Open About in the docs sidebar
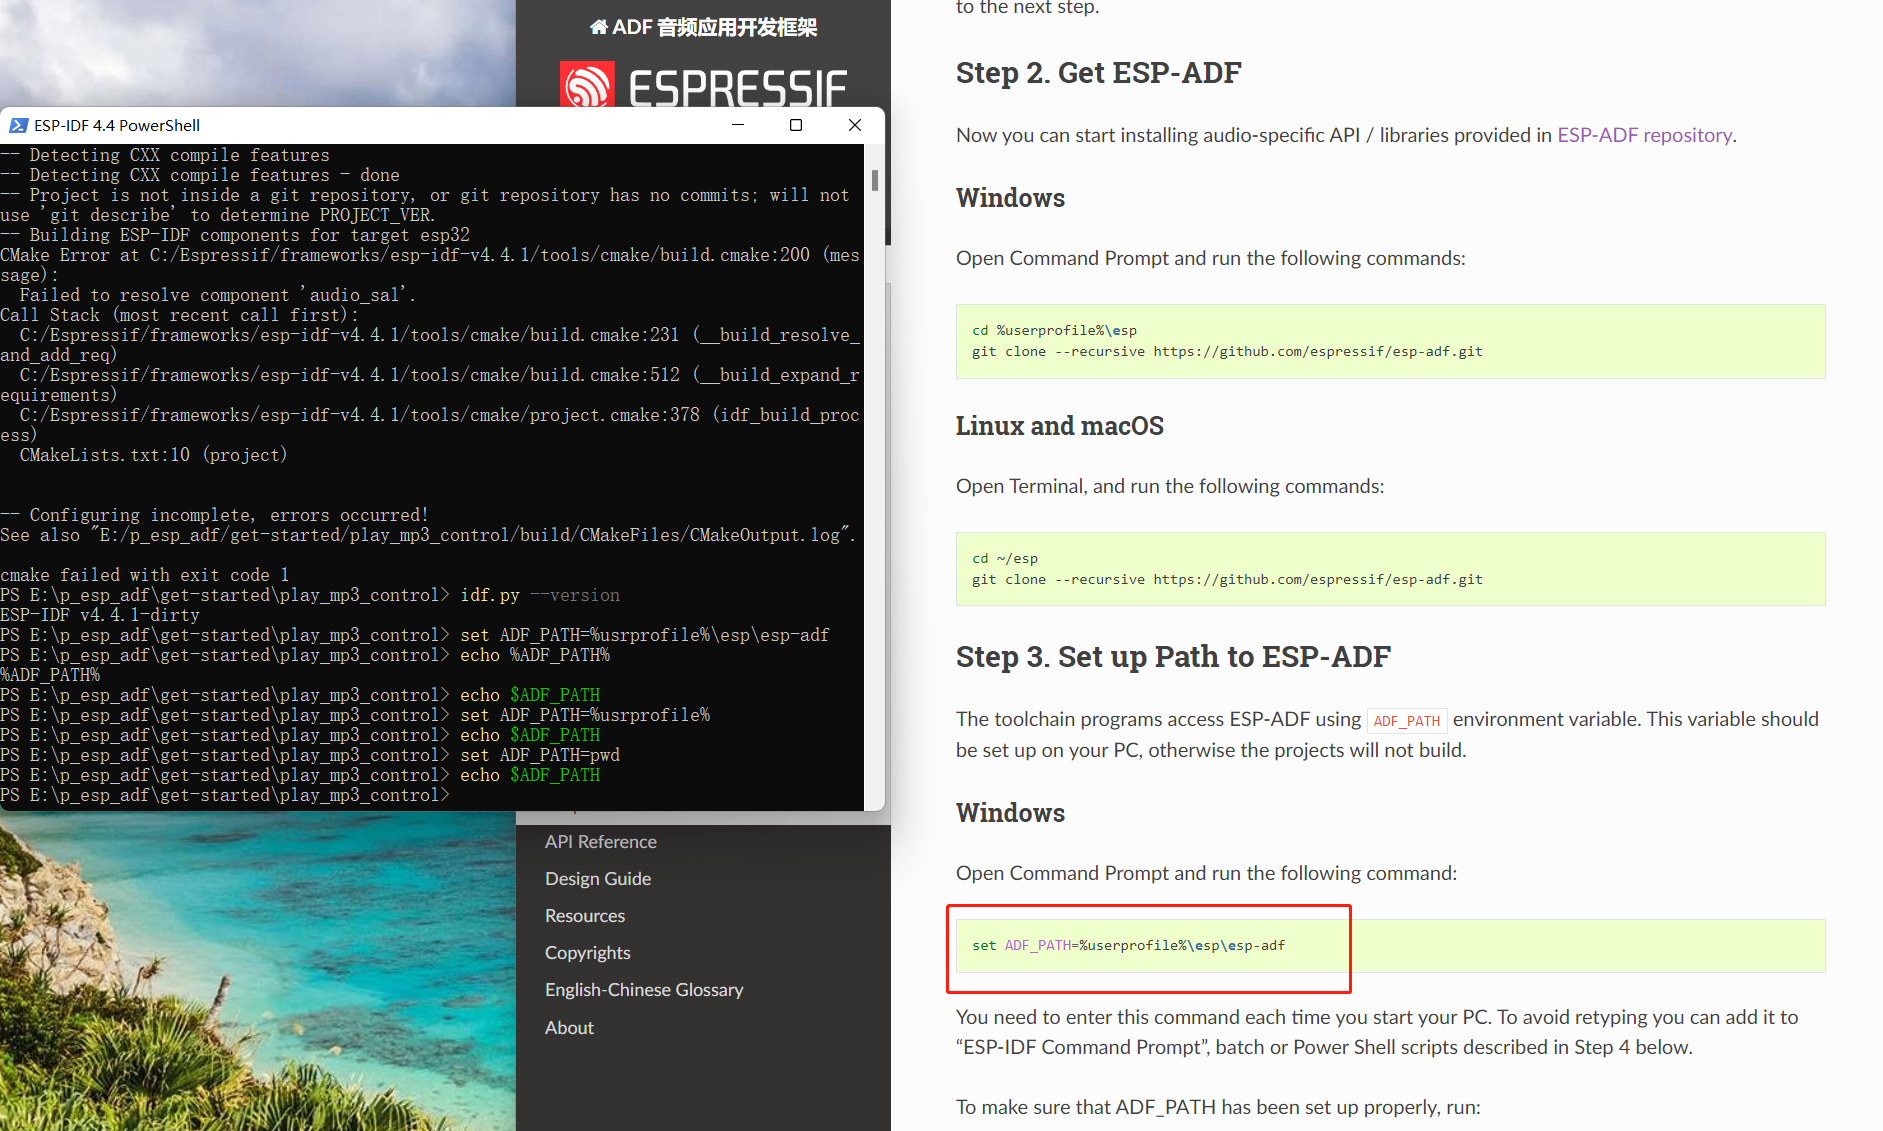Screen dimensions: 1883x1131 tap(569, 1028)
